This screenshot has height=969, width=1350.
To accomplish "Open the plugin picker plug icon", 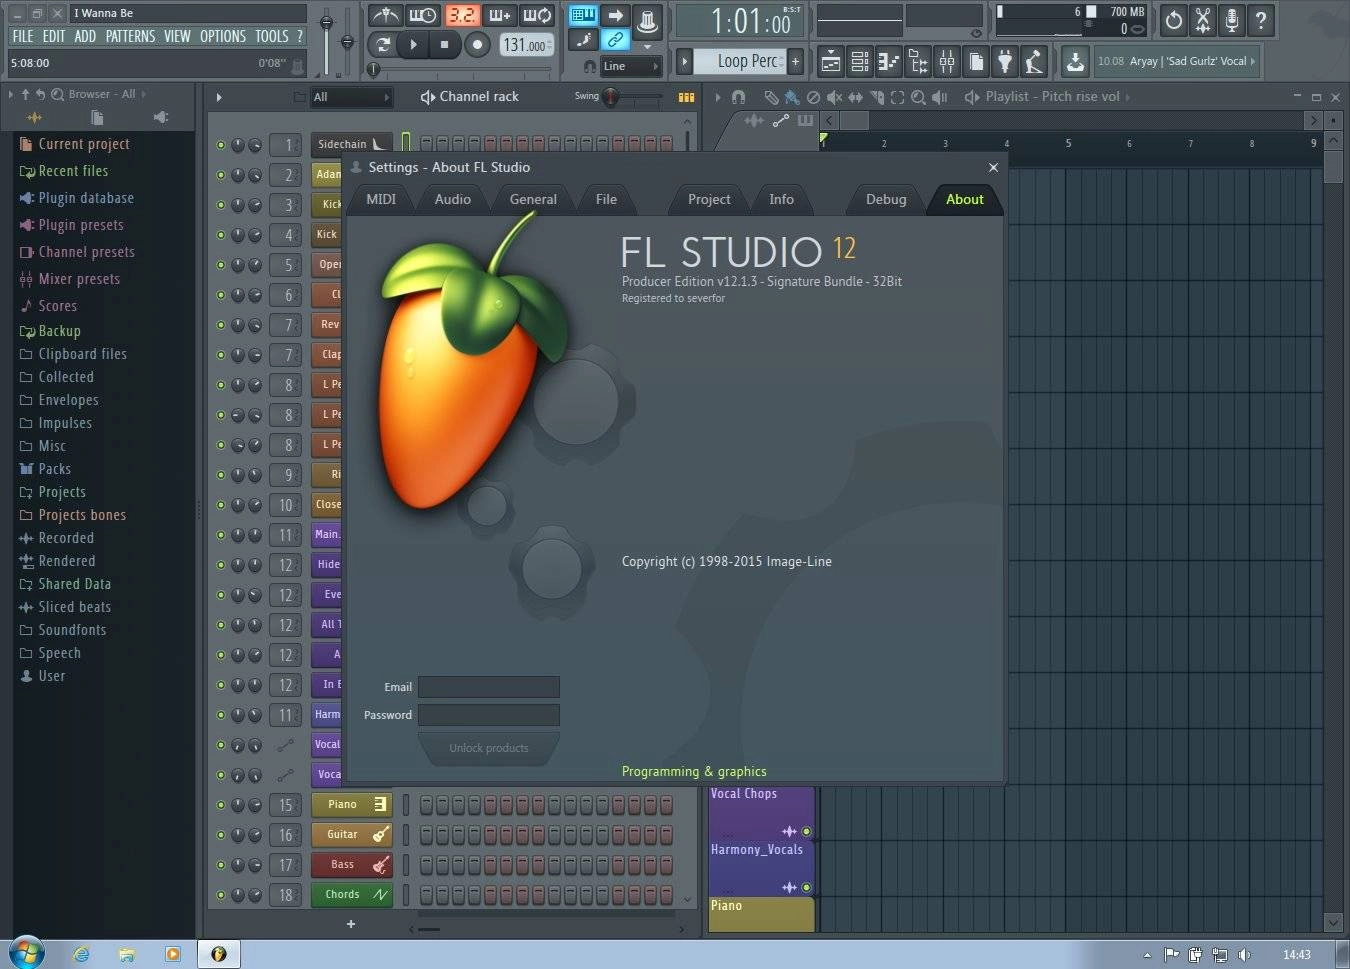I will coord(1005,62).
